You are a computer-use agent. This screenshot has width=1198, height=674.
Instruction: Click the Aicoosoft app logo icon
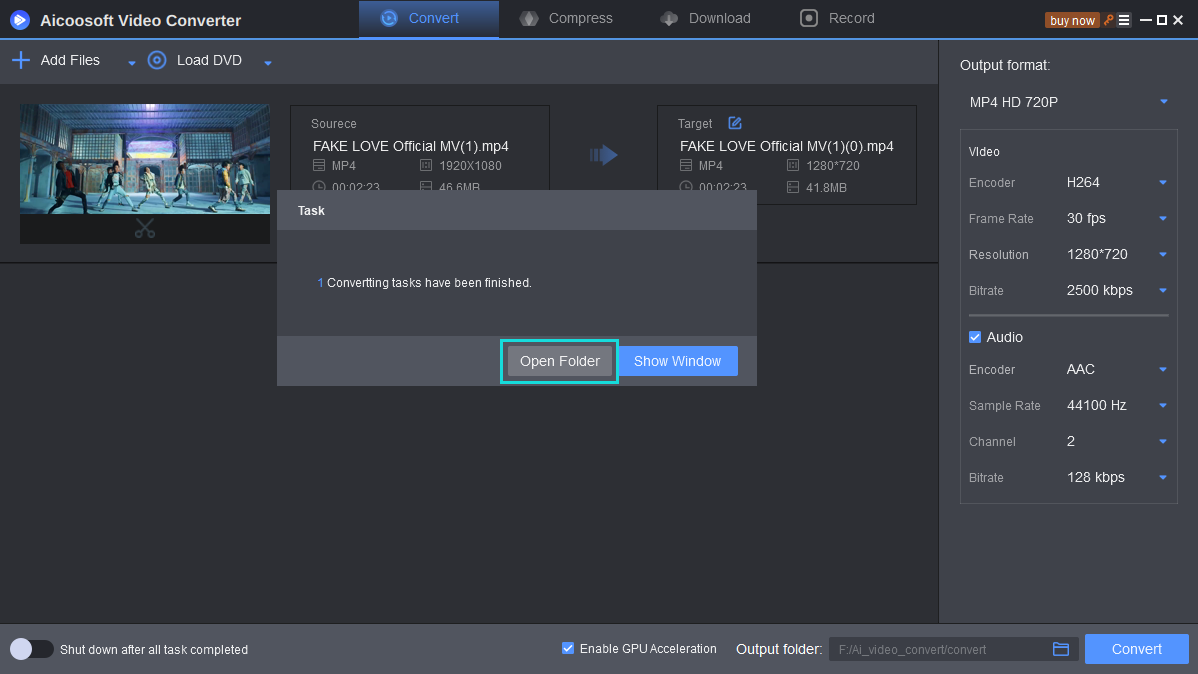click(x=20, y=20)
